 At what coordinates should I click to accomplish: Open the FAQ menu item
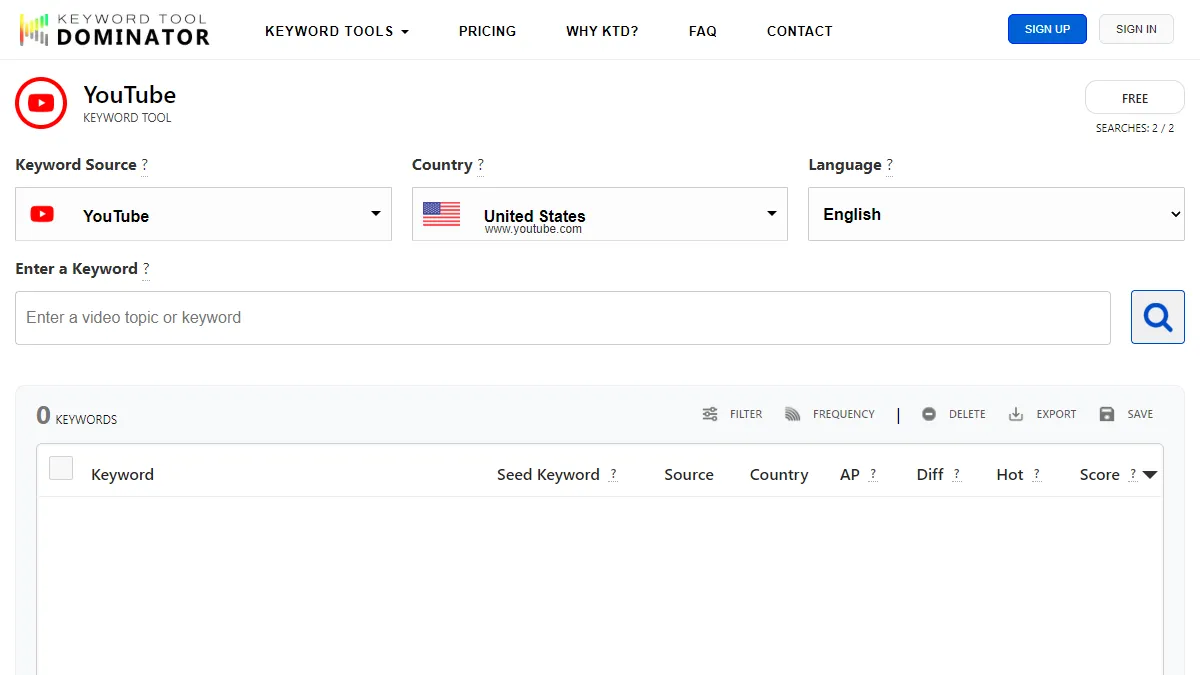pyautogui.click(x=703, y=31)
